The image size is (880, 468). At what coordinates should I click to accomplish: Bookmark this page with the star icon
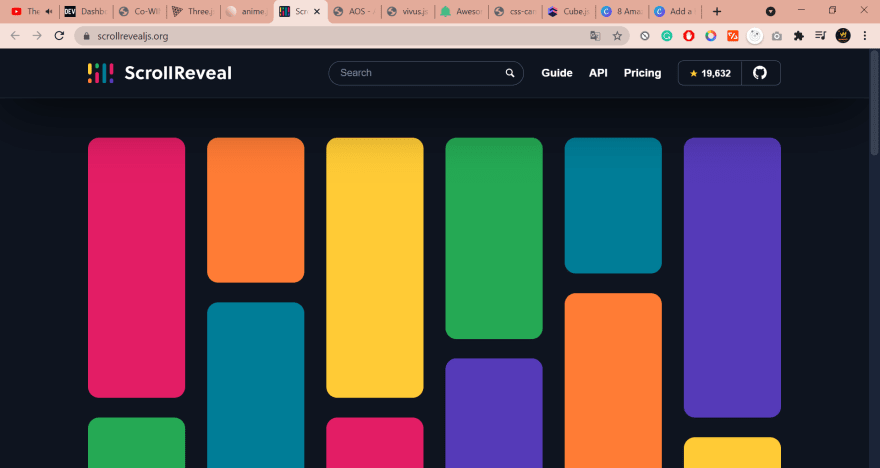[617, 36]
